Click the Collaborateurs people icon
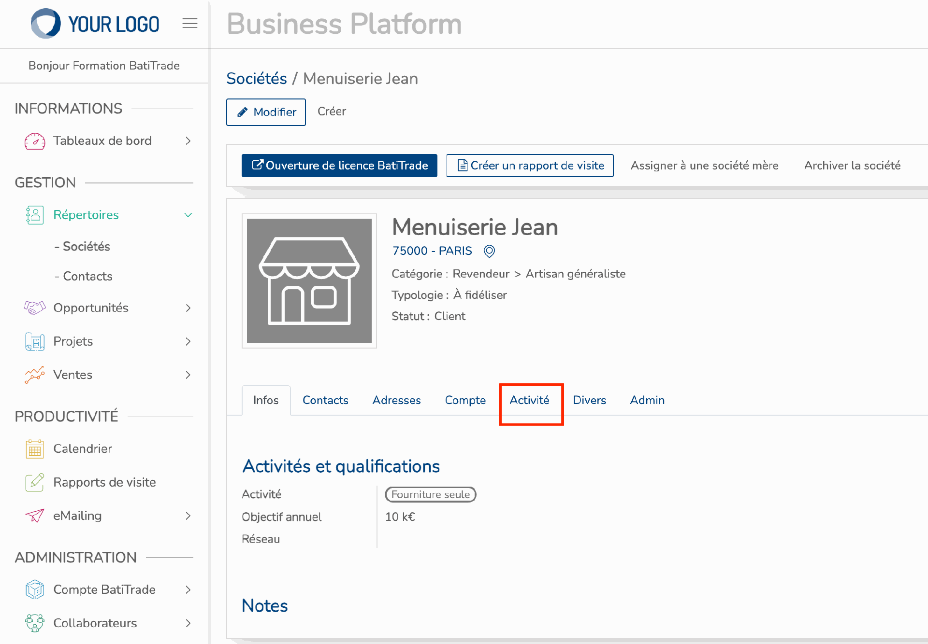Viewport: 928px width, 644px height. point(35,623)
